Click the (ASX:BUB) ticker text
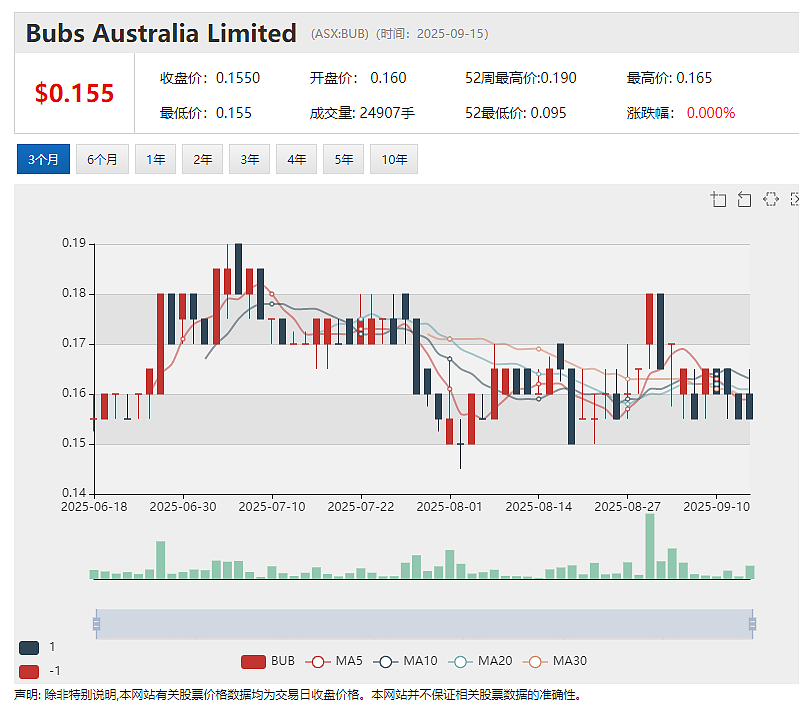Viewport: 811px width, 717px height. (340, 34)
